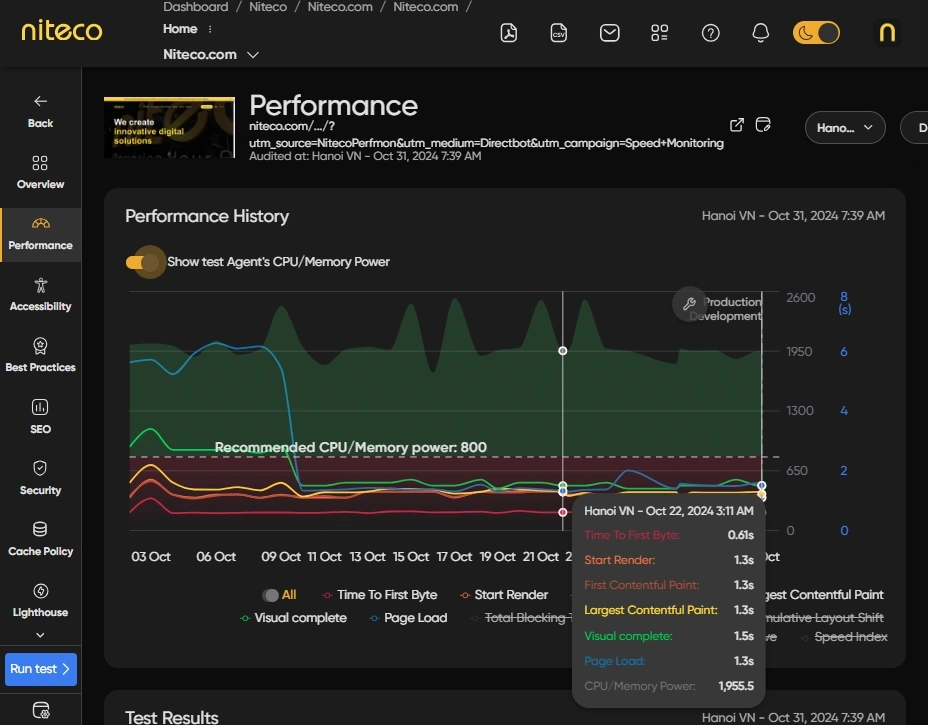Open the mail envelope icon

(x=609, y=33)
